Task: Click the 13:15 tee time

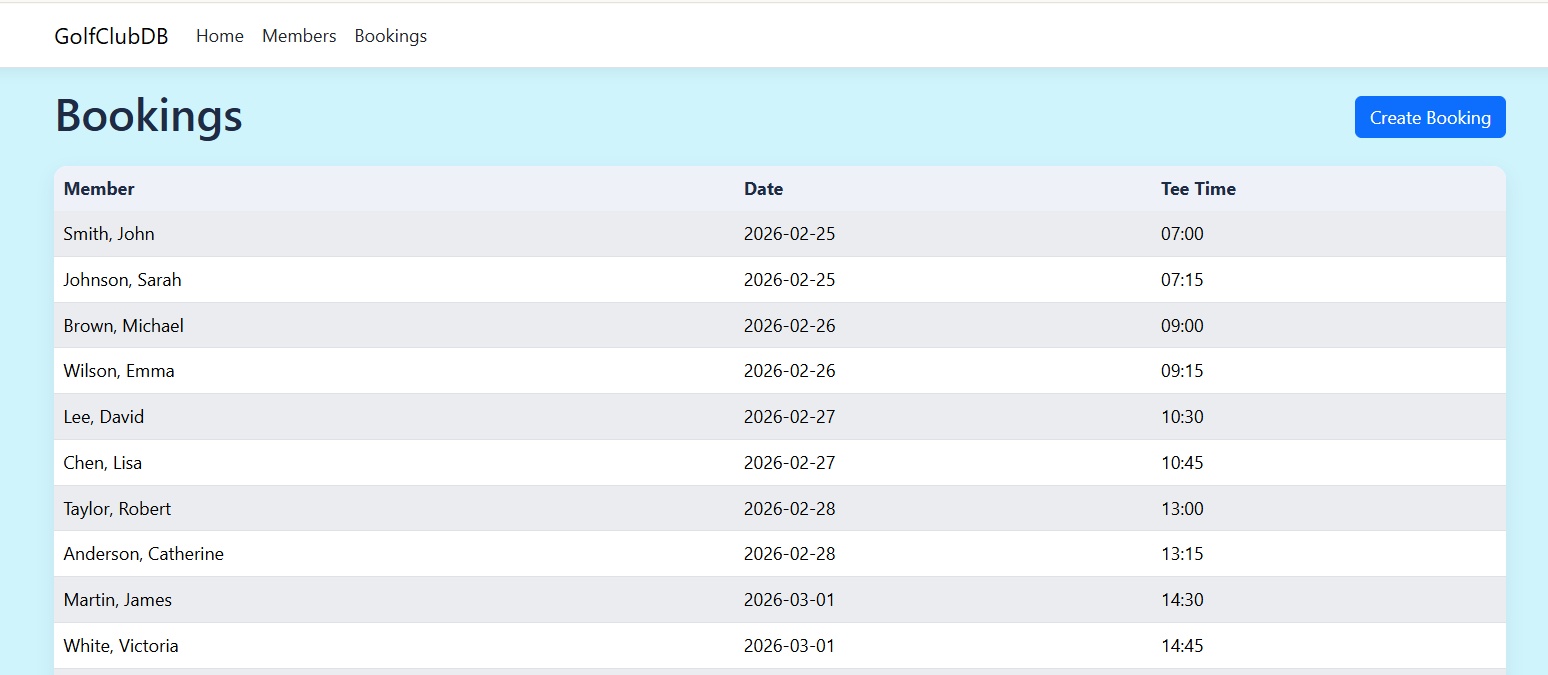Action: [x=1183, y=554]
